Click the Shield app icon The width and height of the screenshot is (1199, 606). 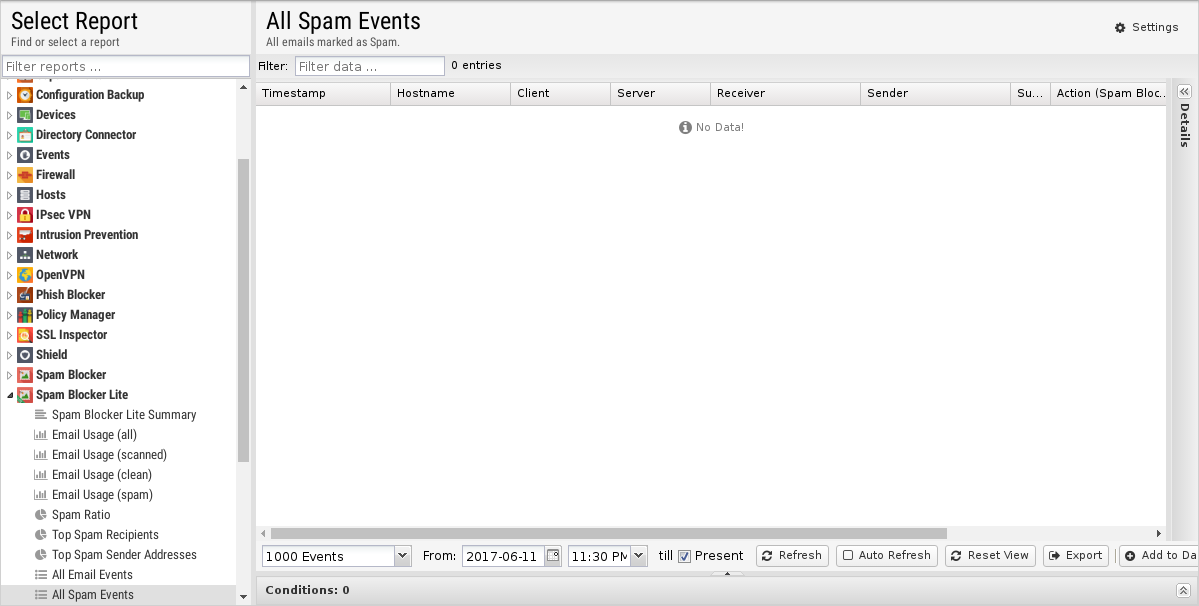(25, 355)
